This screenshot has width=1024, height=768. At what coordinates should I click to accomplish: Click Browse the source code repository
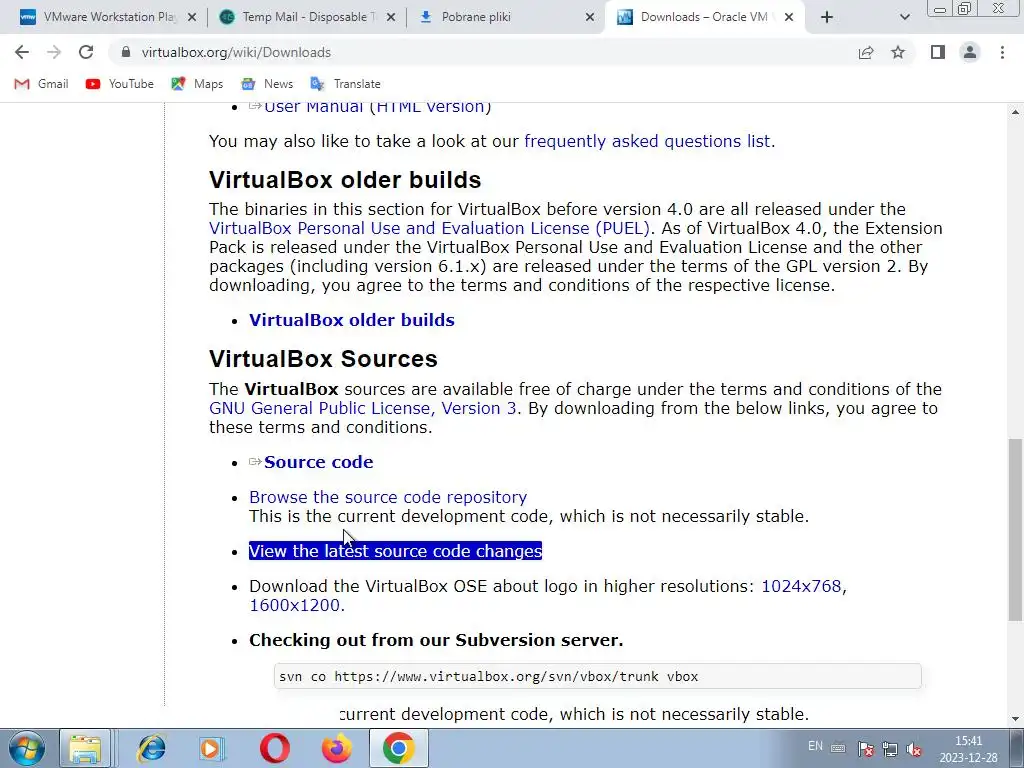[x=388, y=497]
